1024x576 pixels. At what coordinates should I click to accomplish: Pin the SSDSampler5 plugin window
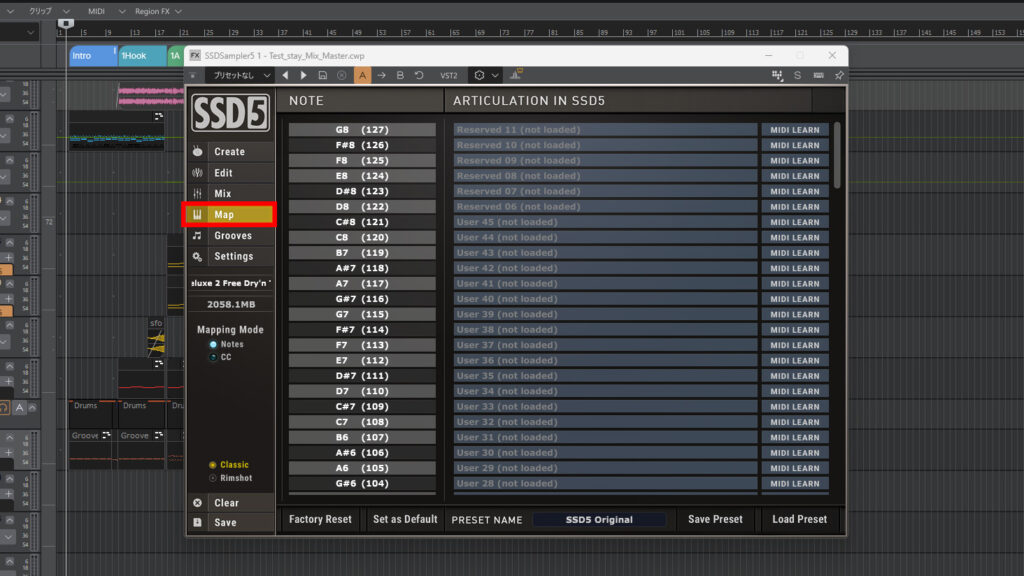coord(838,75)
